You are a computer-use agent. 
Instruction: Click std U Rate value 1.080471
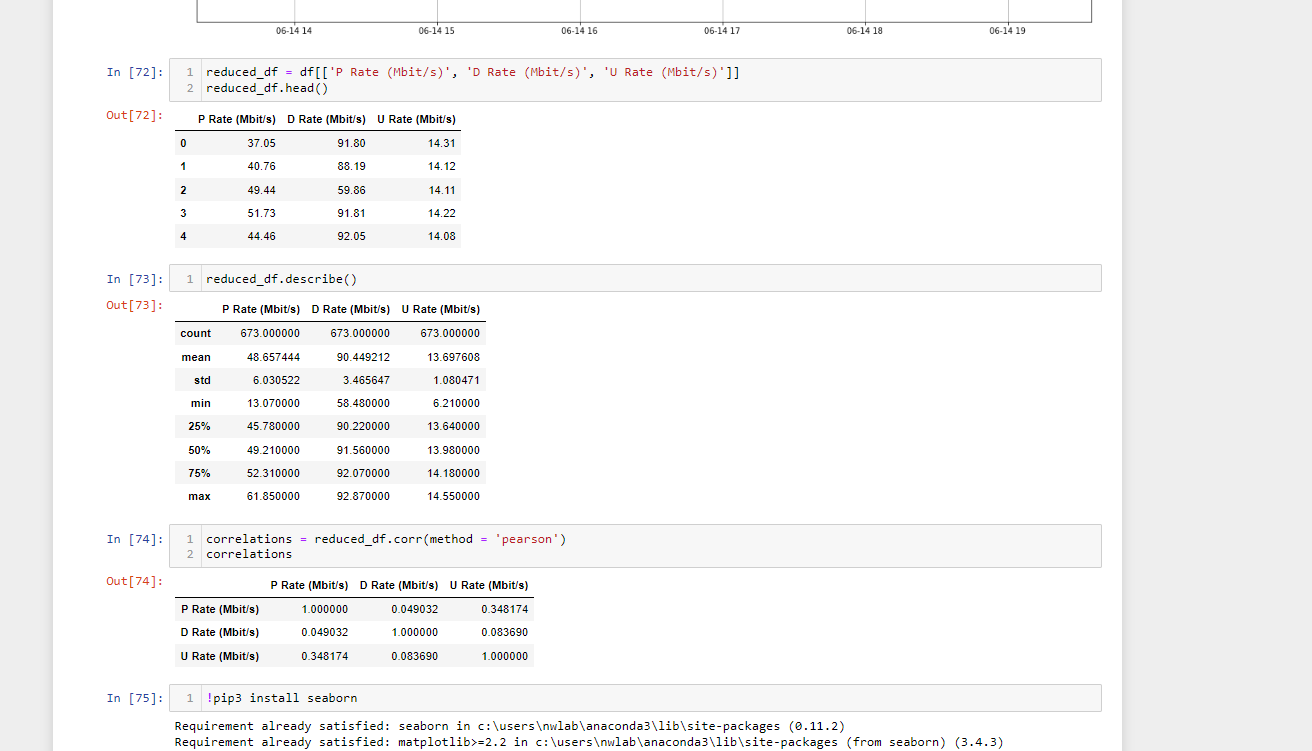[x=456, y=380]
